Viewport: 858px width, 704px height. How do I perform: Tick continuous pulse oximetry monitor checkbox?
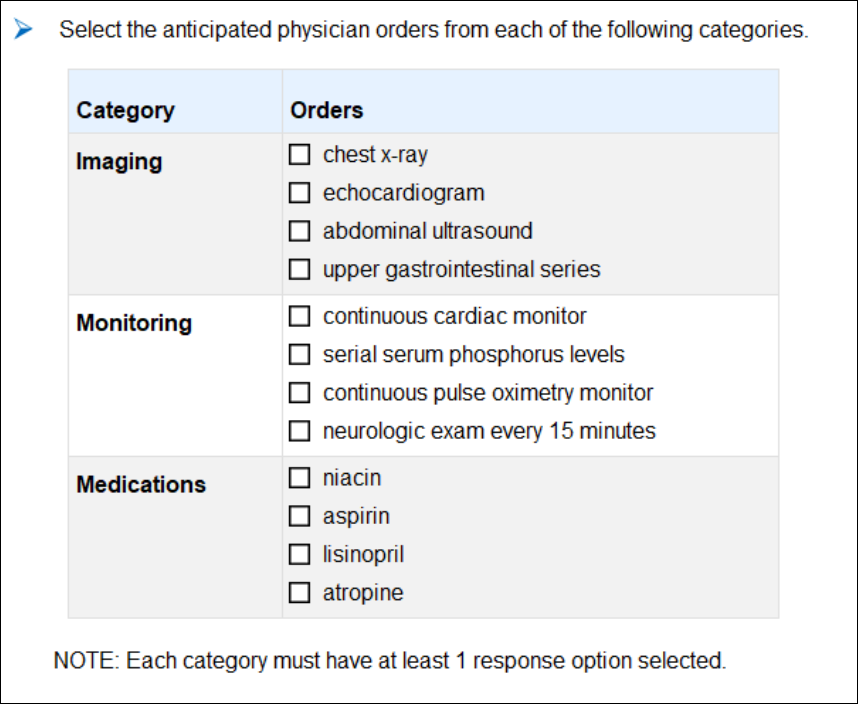(299, 392)
